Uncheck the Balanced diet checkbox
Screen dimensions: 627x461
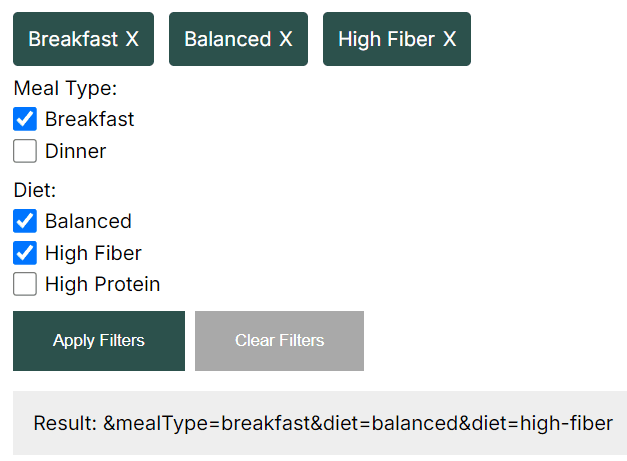[25, 221]
